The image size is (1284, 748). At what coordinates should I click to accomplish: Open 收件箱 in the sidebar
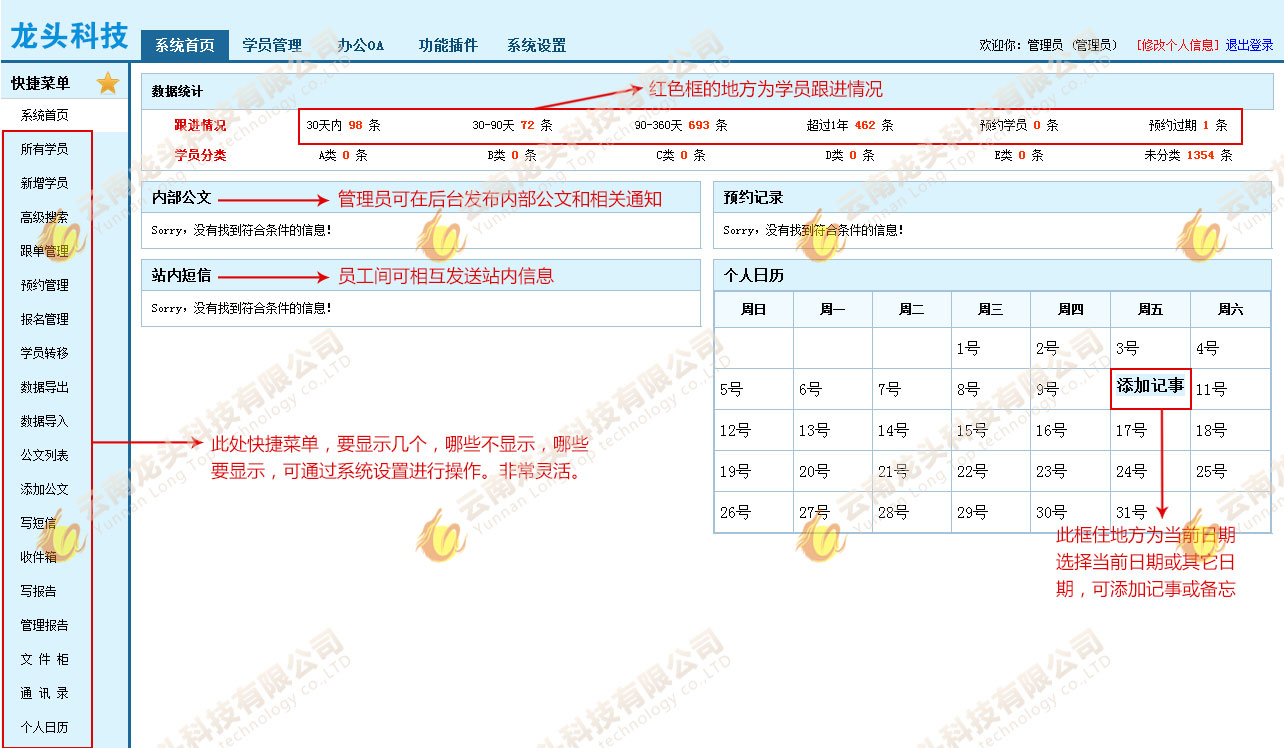tap(38, 557)
